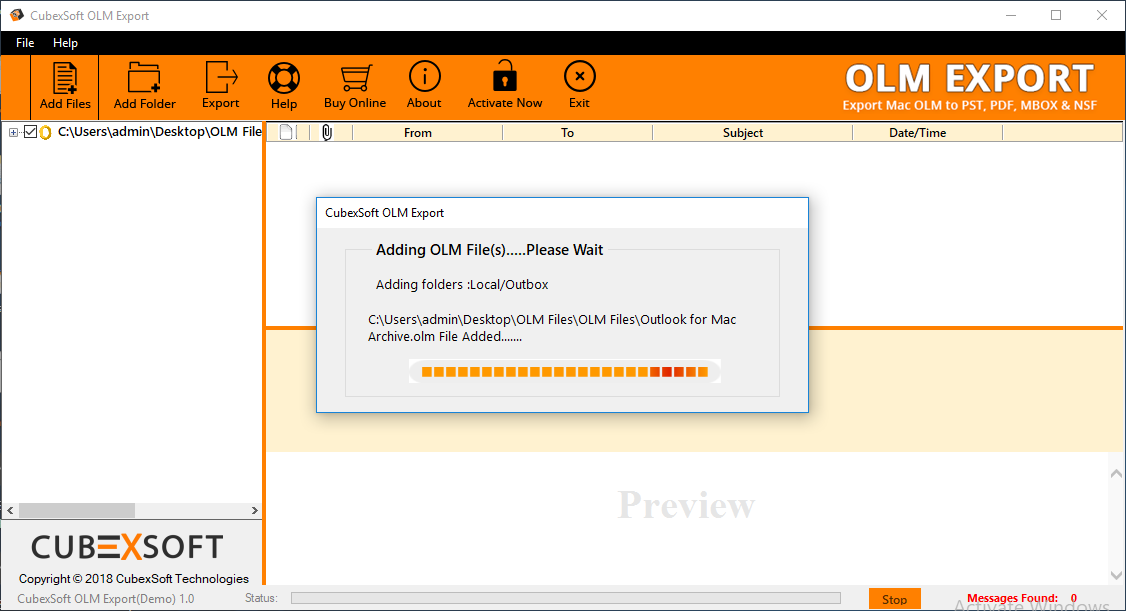Viewport: 1126px width, 611px height.
Task: Click the Add Folder toolbar icon
Action: (x=144, y=78)
